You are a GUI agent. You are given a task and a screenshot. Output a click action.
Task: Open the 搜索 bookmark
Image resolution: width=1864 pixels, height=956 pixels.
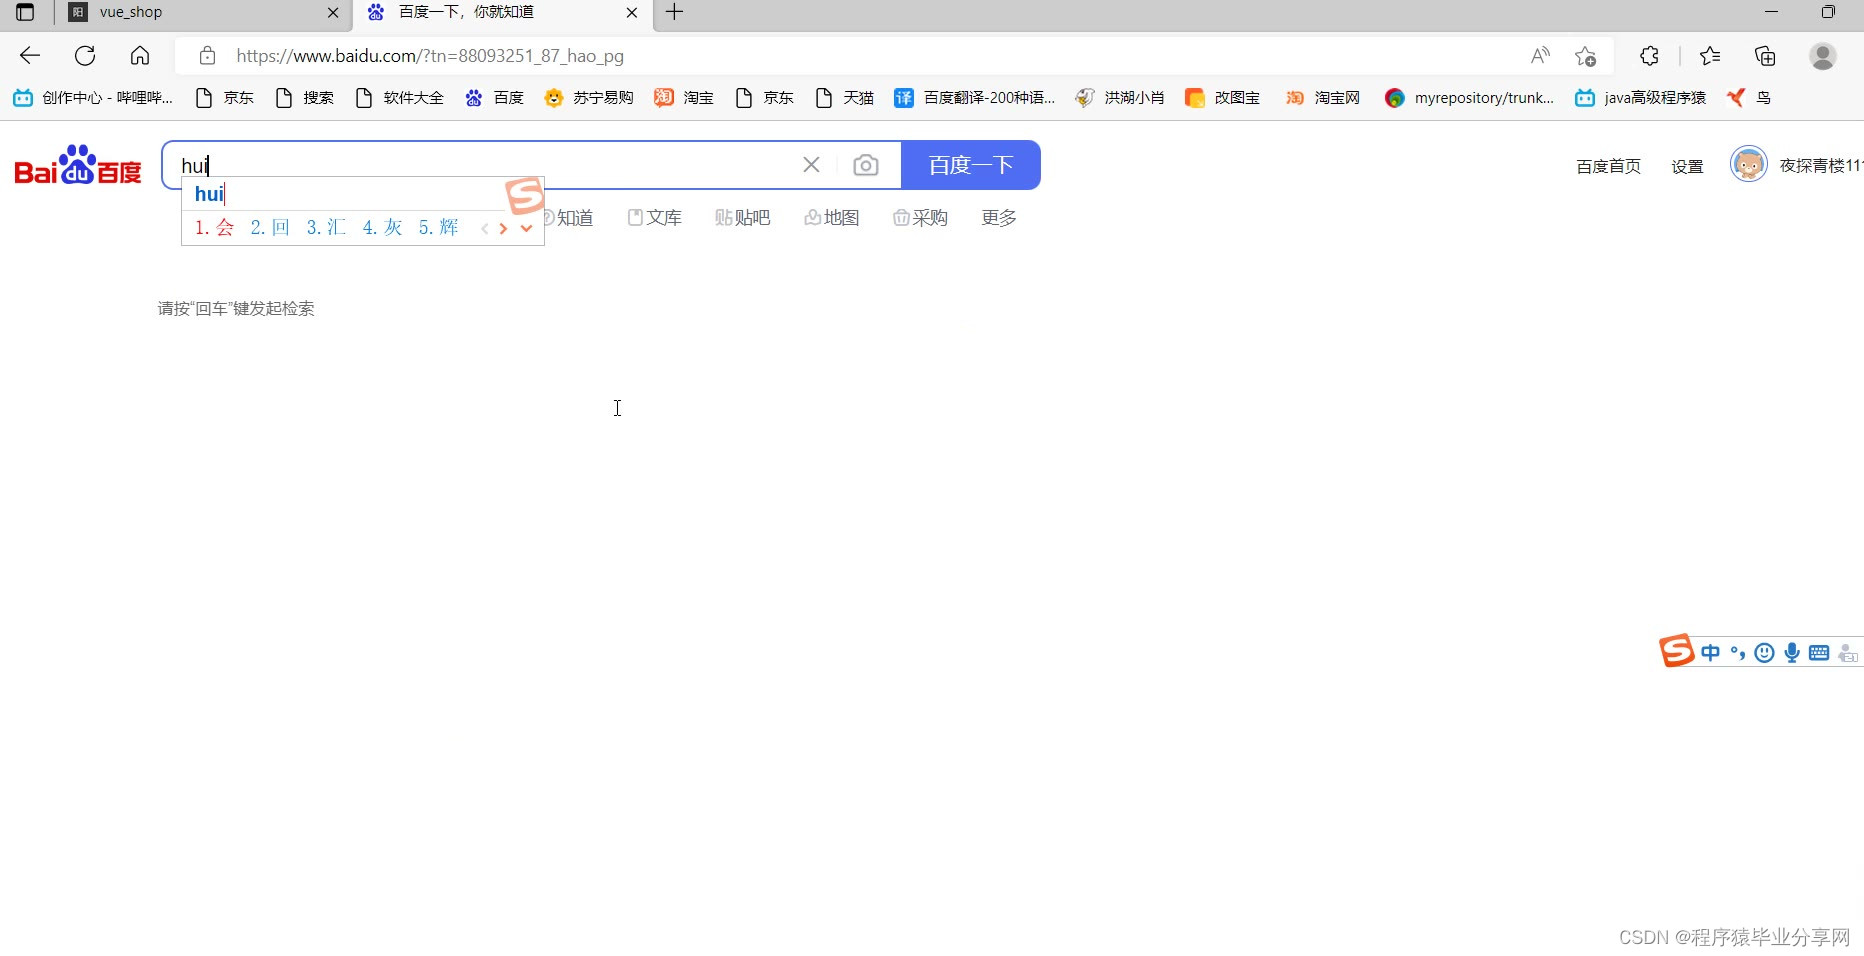click(305, 97)
